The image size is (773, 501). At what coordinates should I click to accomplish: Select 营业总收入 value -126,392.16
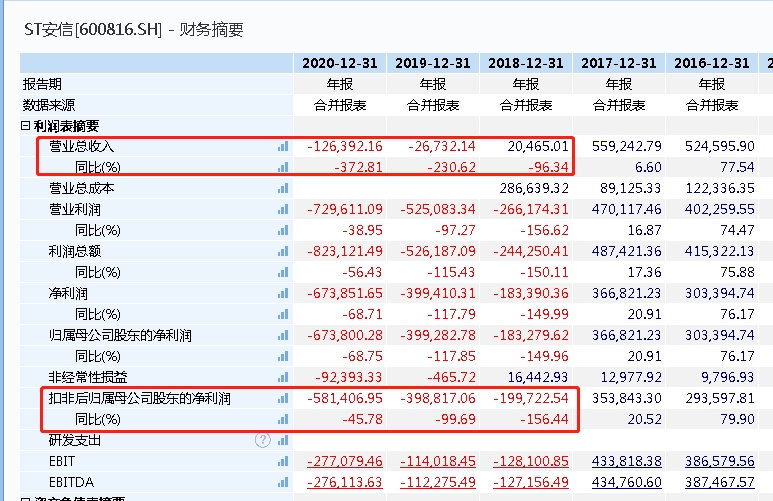(345, 146)
